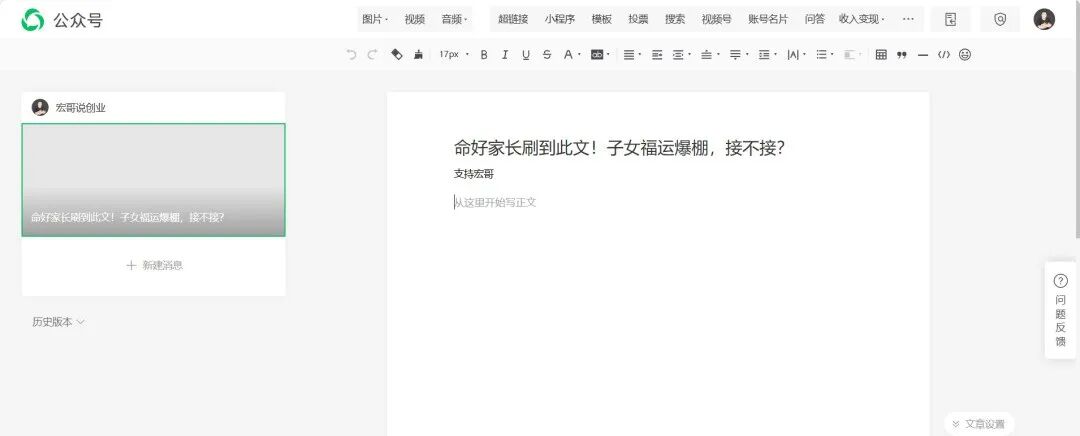Insert a blockquote with the quote icon
Image resolution: width=1080 pixels, height=436 pixels.
tap(902, 55)
